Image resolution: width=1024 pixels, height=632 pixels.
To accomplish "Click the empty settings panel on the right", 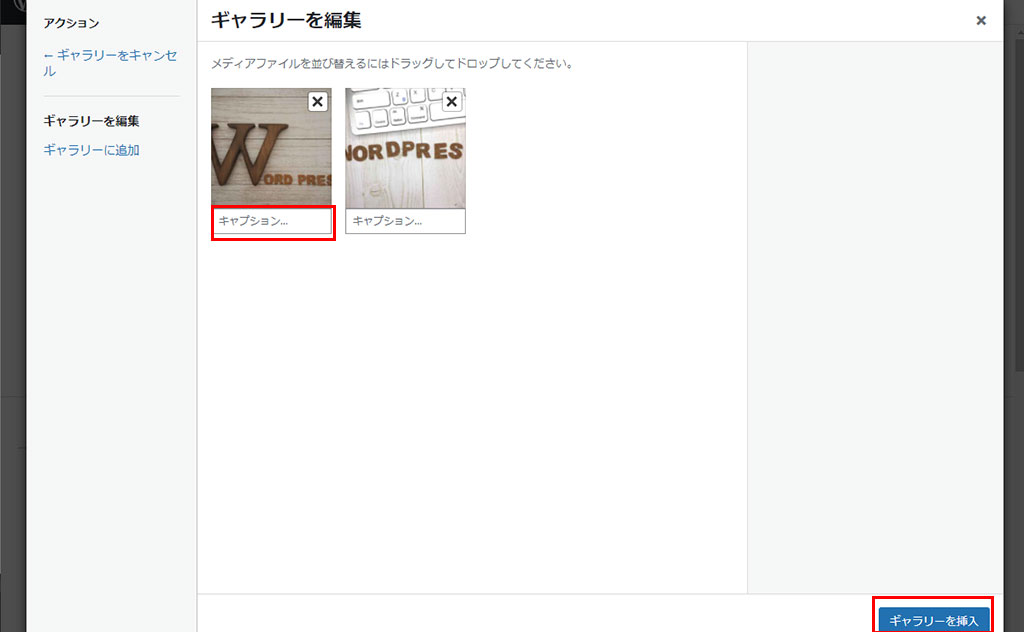I will 875,300.
